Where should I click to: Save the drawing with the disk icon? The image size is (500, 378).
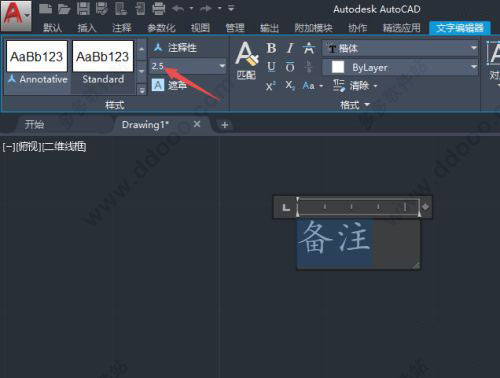83,9
